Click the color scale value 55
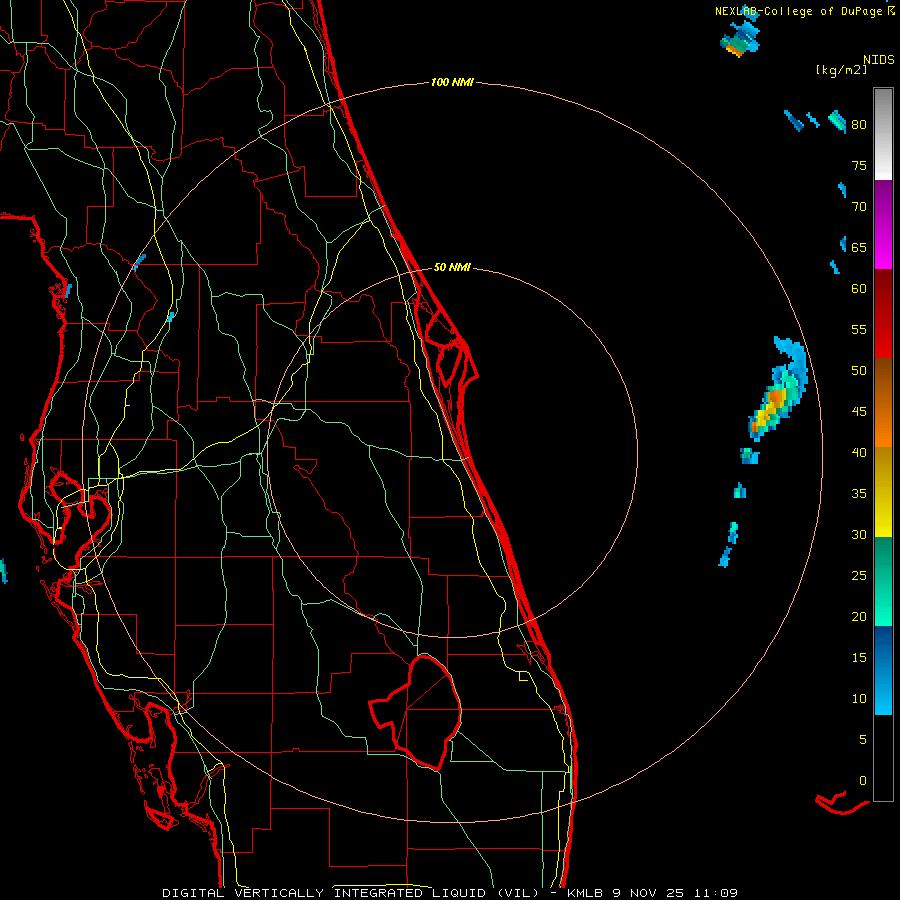Viewport: 900px width, 900px height. tap(859, 329)
